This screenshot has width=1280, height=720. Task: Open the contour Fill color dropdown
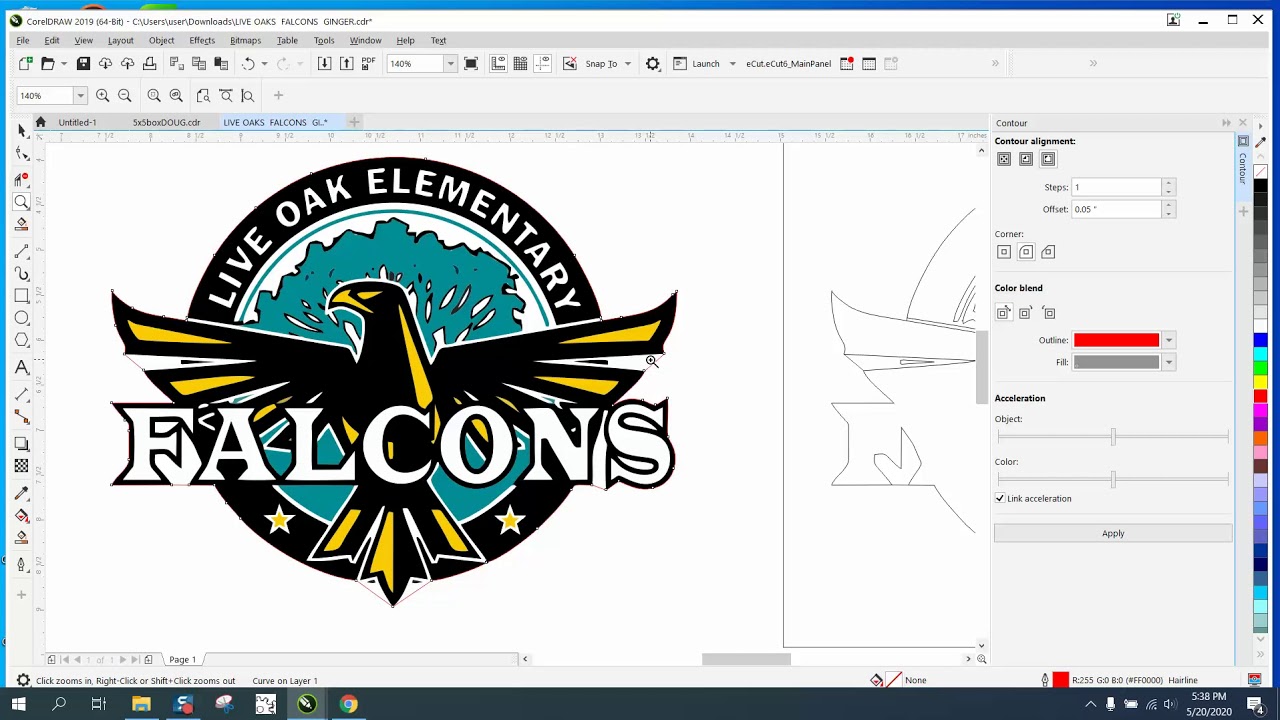coord(1169,363)
